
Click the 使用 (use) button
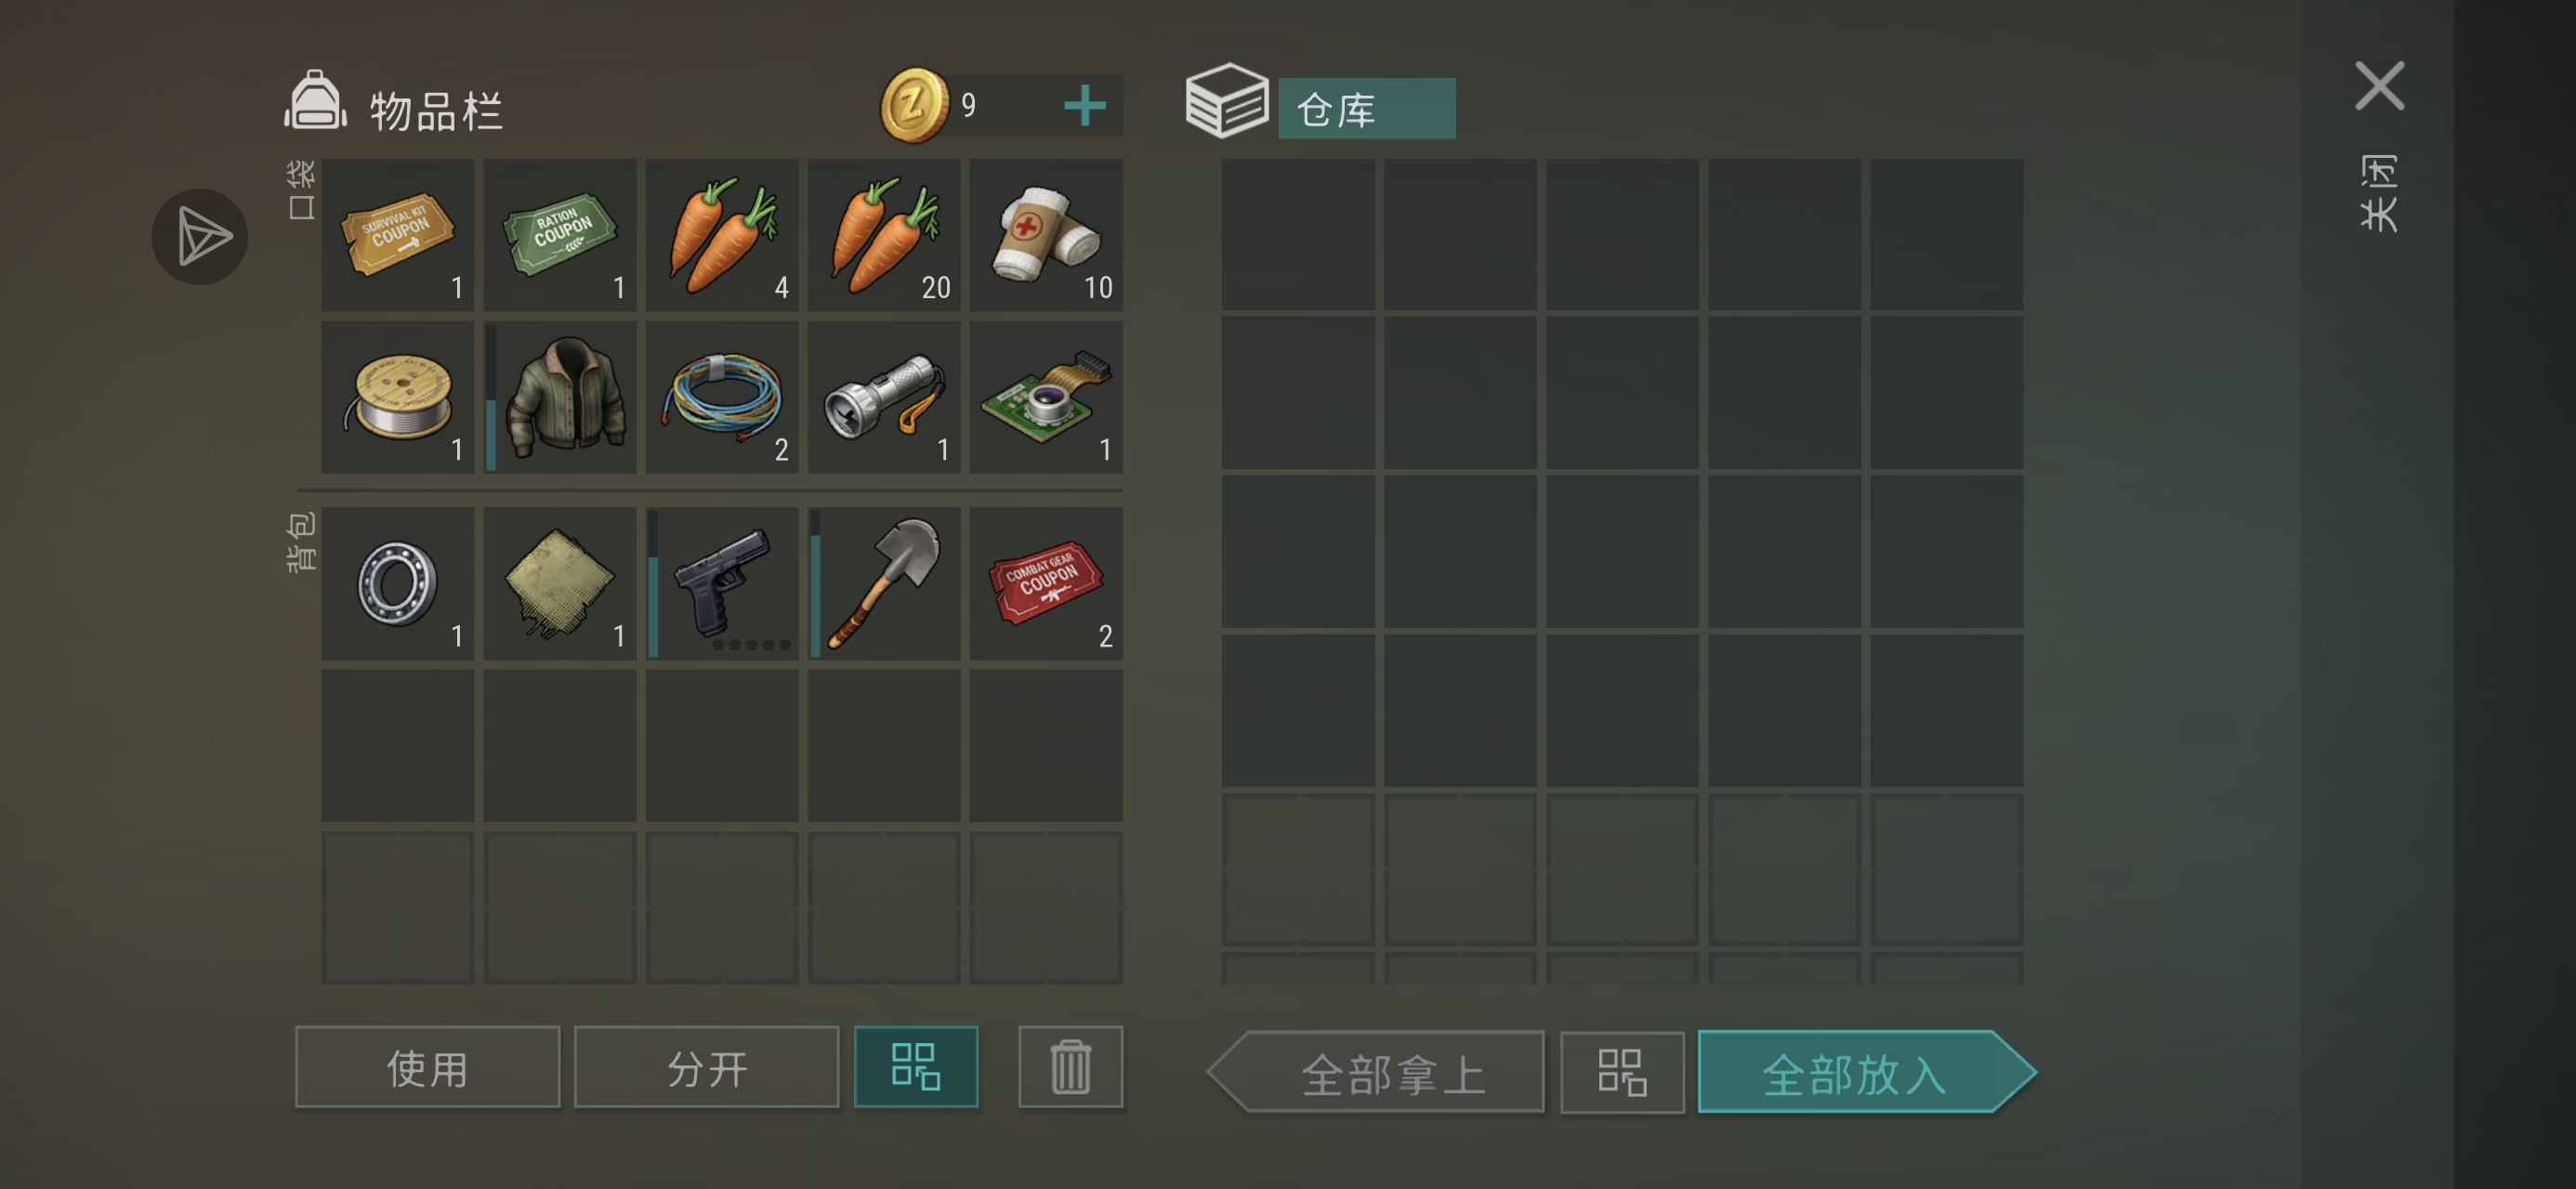coord(428,1067)
